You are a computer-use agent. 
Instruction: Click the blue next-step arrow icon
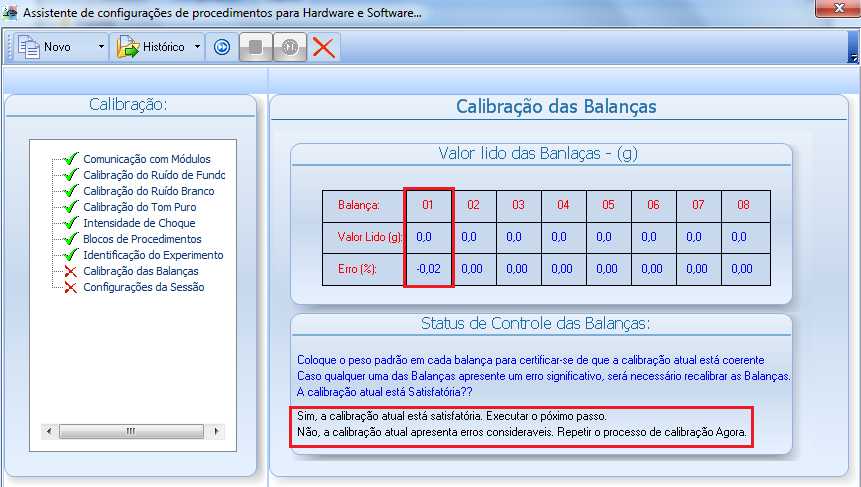[222, 47]
